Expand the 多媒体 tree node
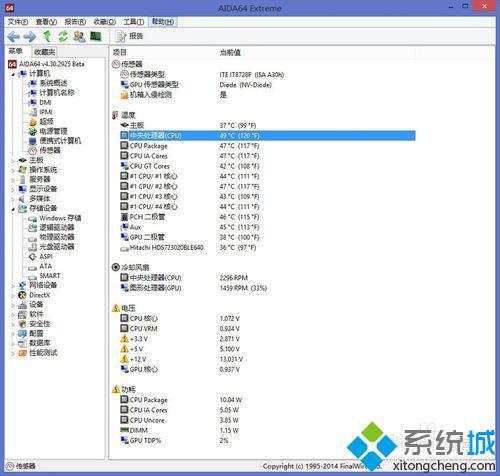The image size is (500, 476). click(x=13, y=199)
